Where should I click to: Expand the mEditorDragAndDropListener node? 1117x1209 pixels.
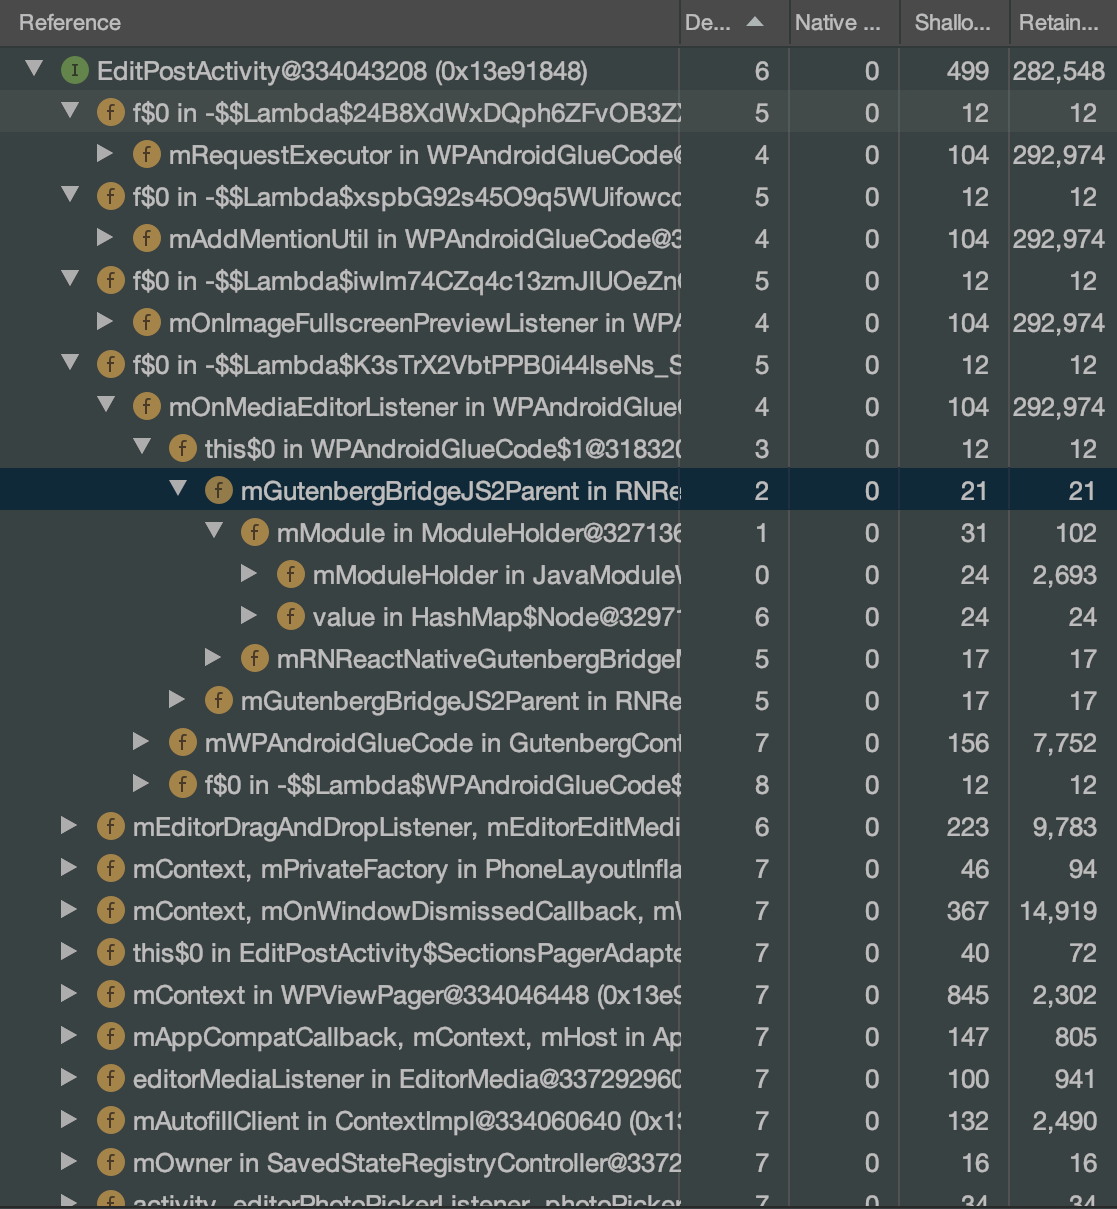[x=69, y=826]
